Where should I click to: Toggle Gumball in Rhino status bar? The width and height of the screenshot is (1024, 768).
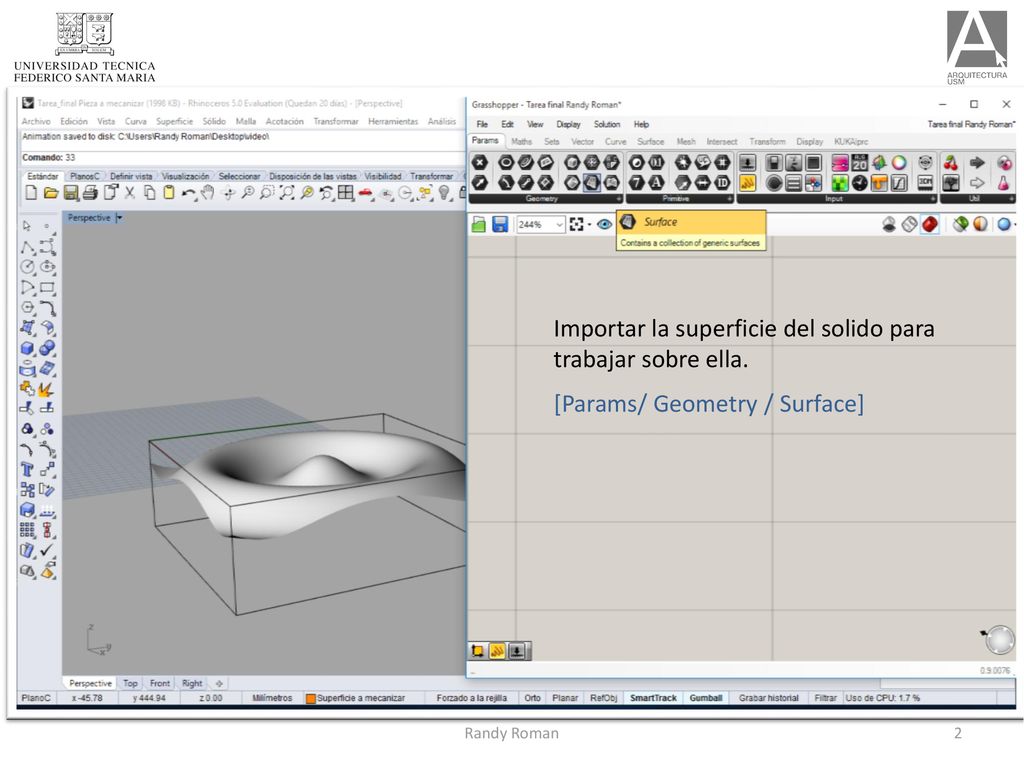click(x=706, y=698)
